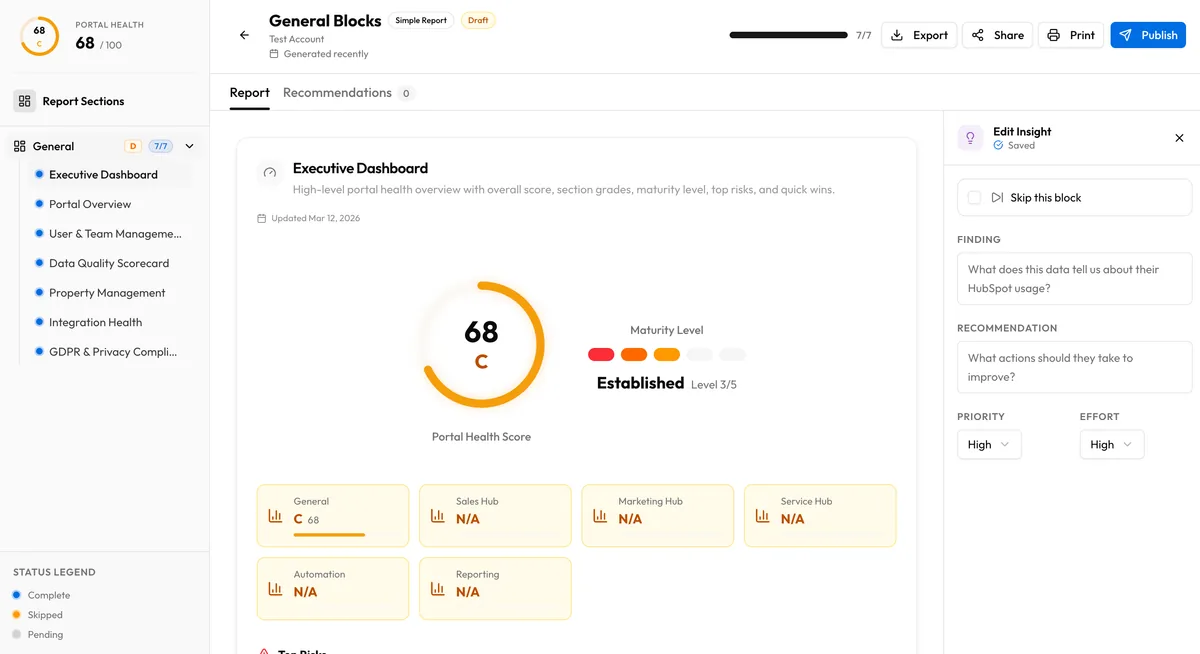Click the lightbulb icon in Edit Insight header
The image size is (1200, 654).
(x=969, y=137)
